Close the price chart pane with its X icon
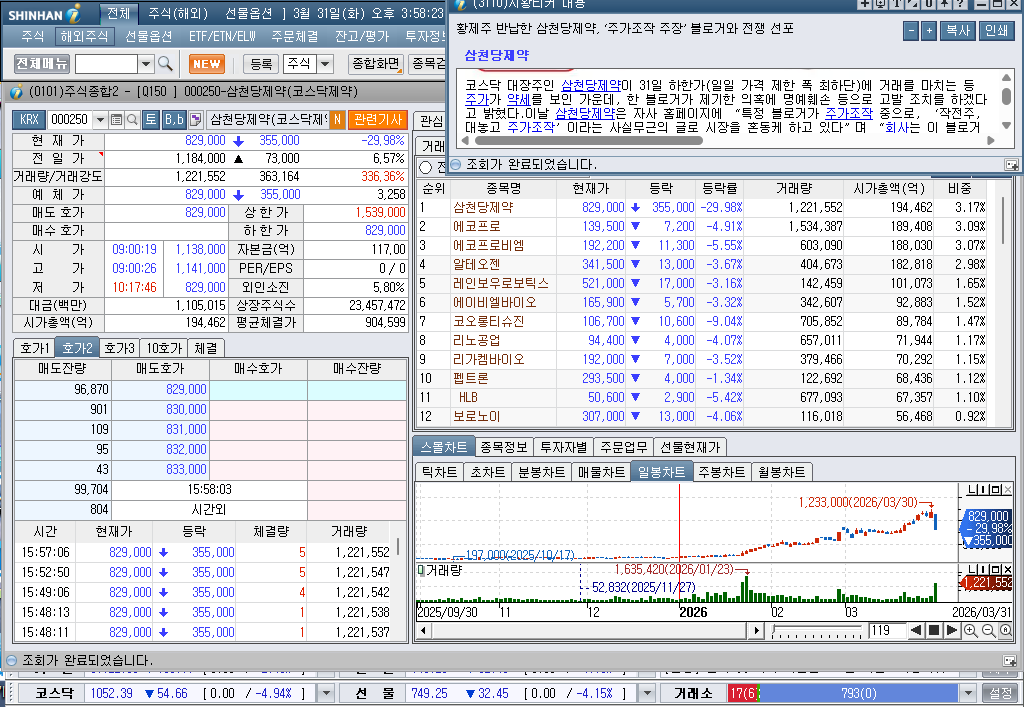 click(x=1008, y=490)
